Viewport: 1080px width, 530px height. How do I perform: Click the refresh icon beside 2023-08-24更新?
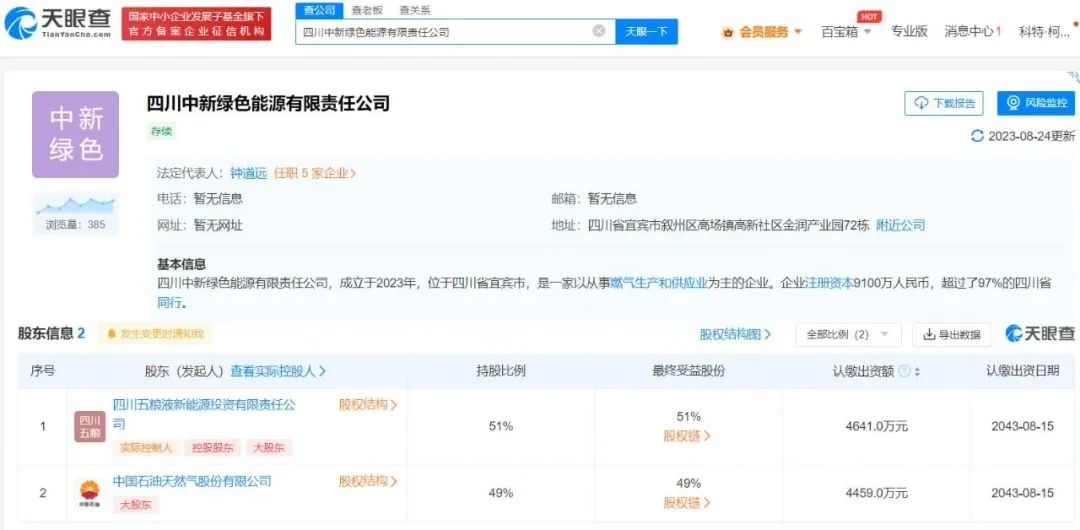click(977, 136)
